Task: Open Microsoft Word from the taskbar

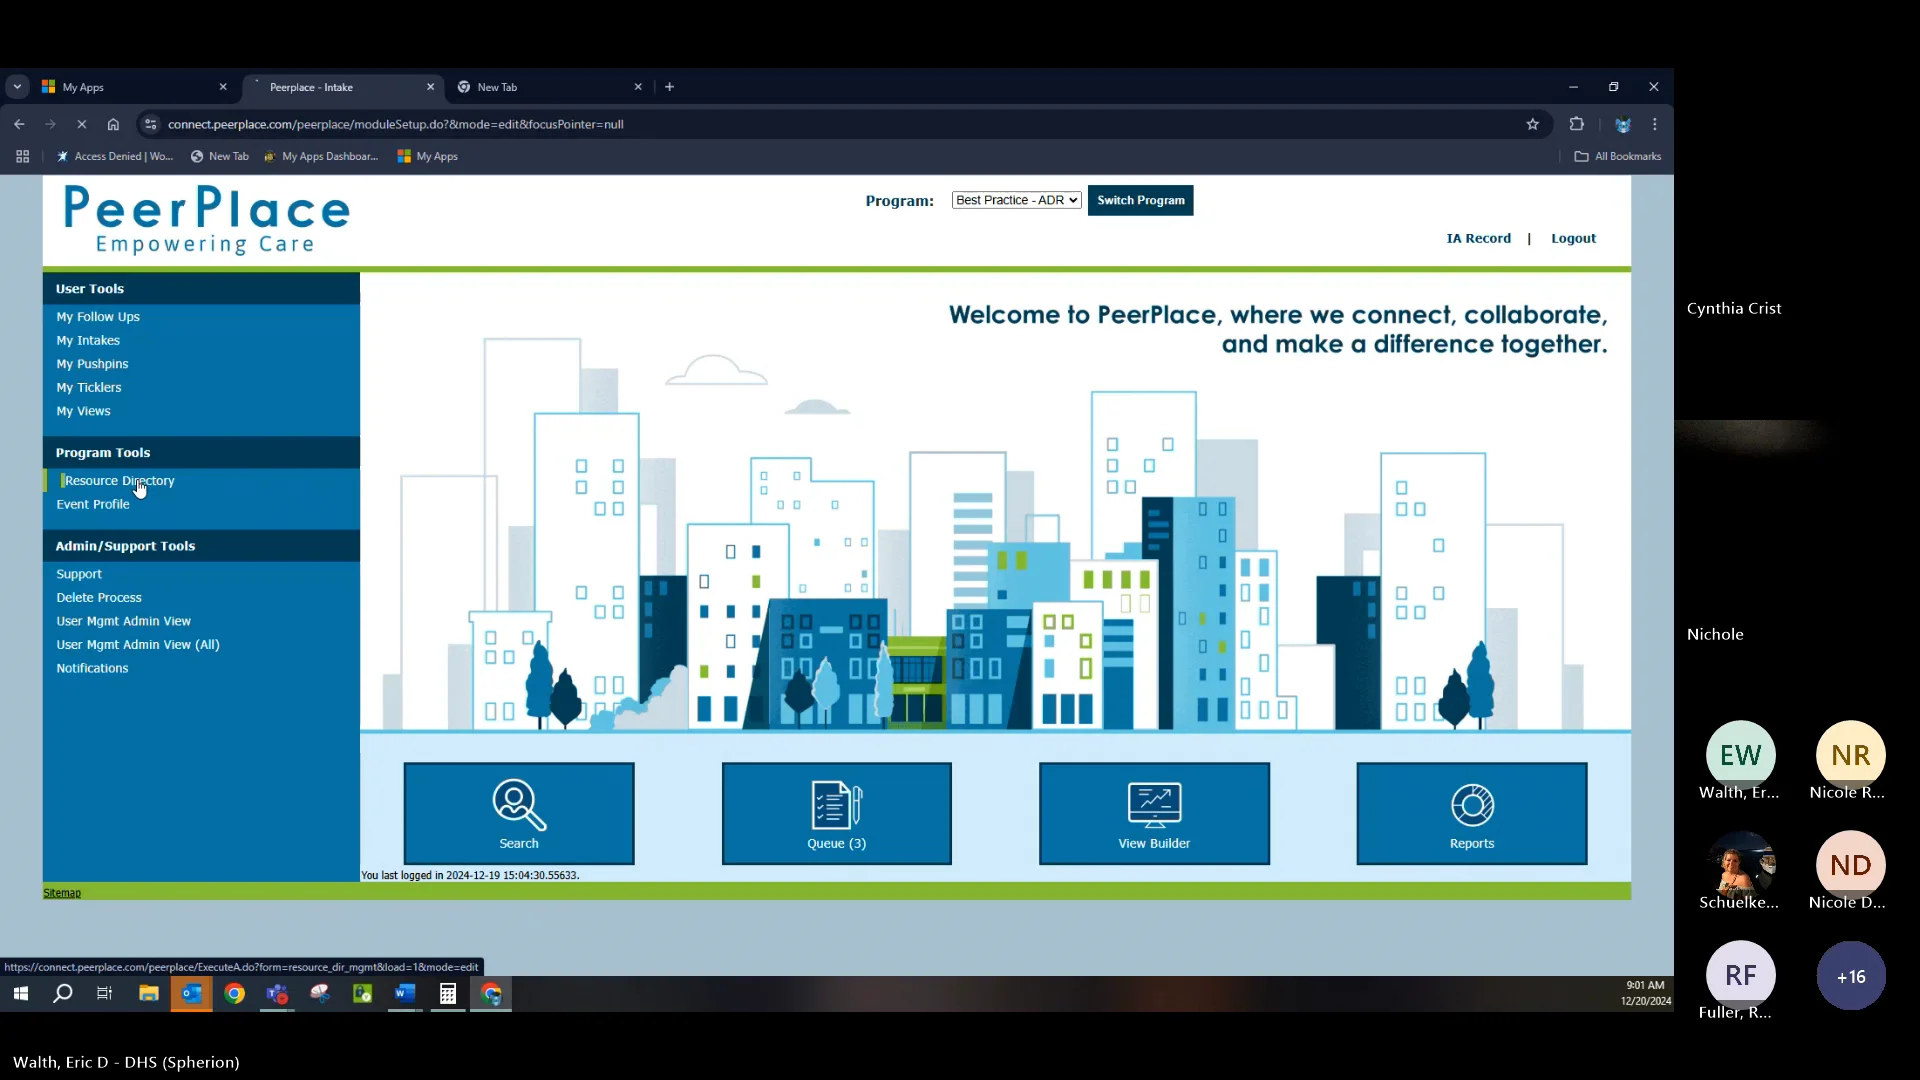Action: [405, 994]
